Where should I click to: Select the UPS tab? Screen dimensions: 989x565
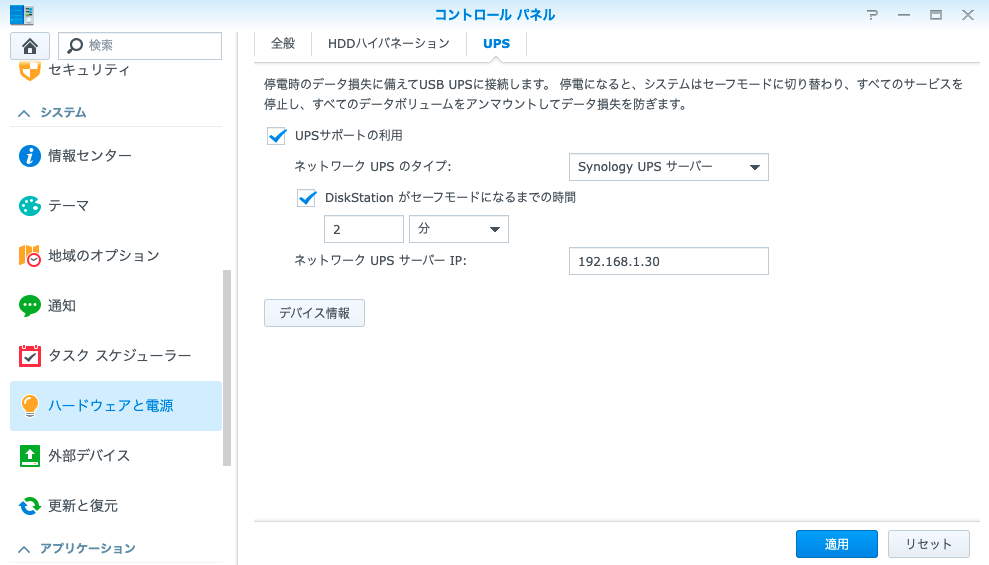click(x=496, y=44)
